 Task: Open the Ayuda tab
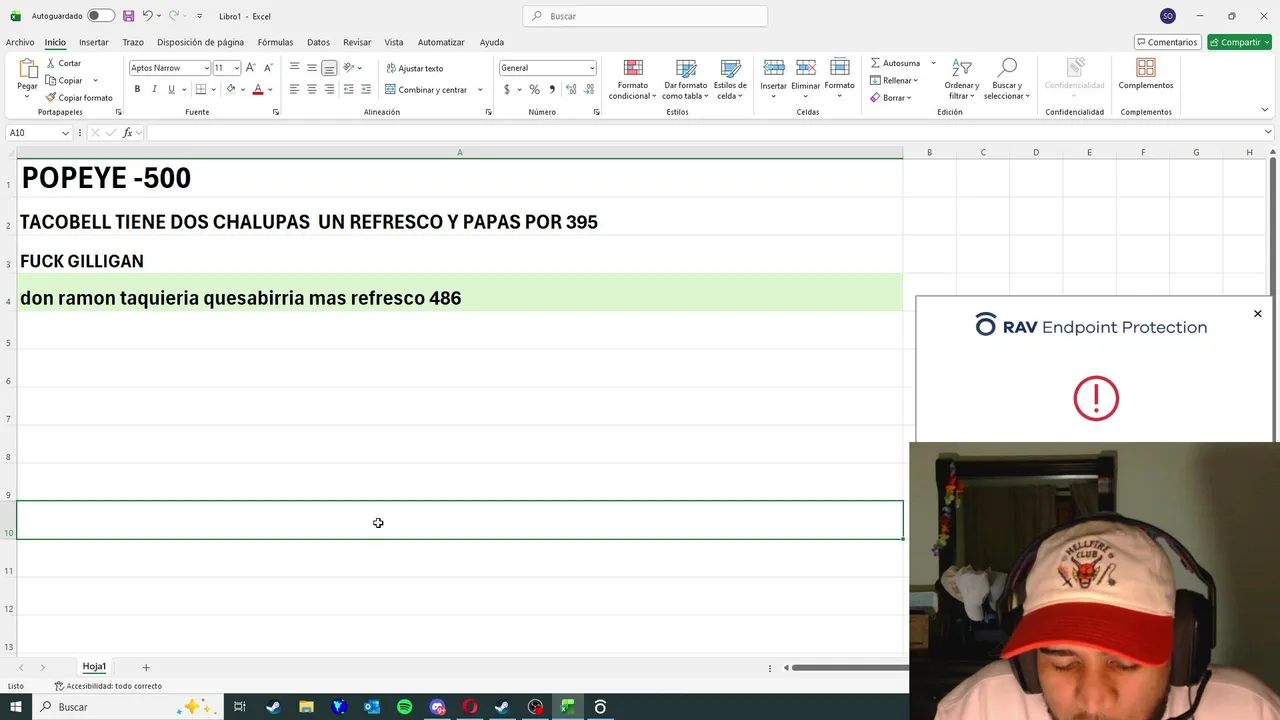[491, 42]
